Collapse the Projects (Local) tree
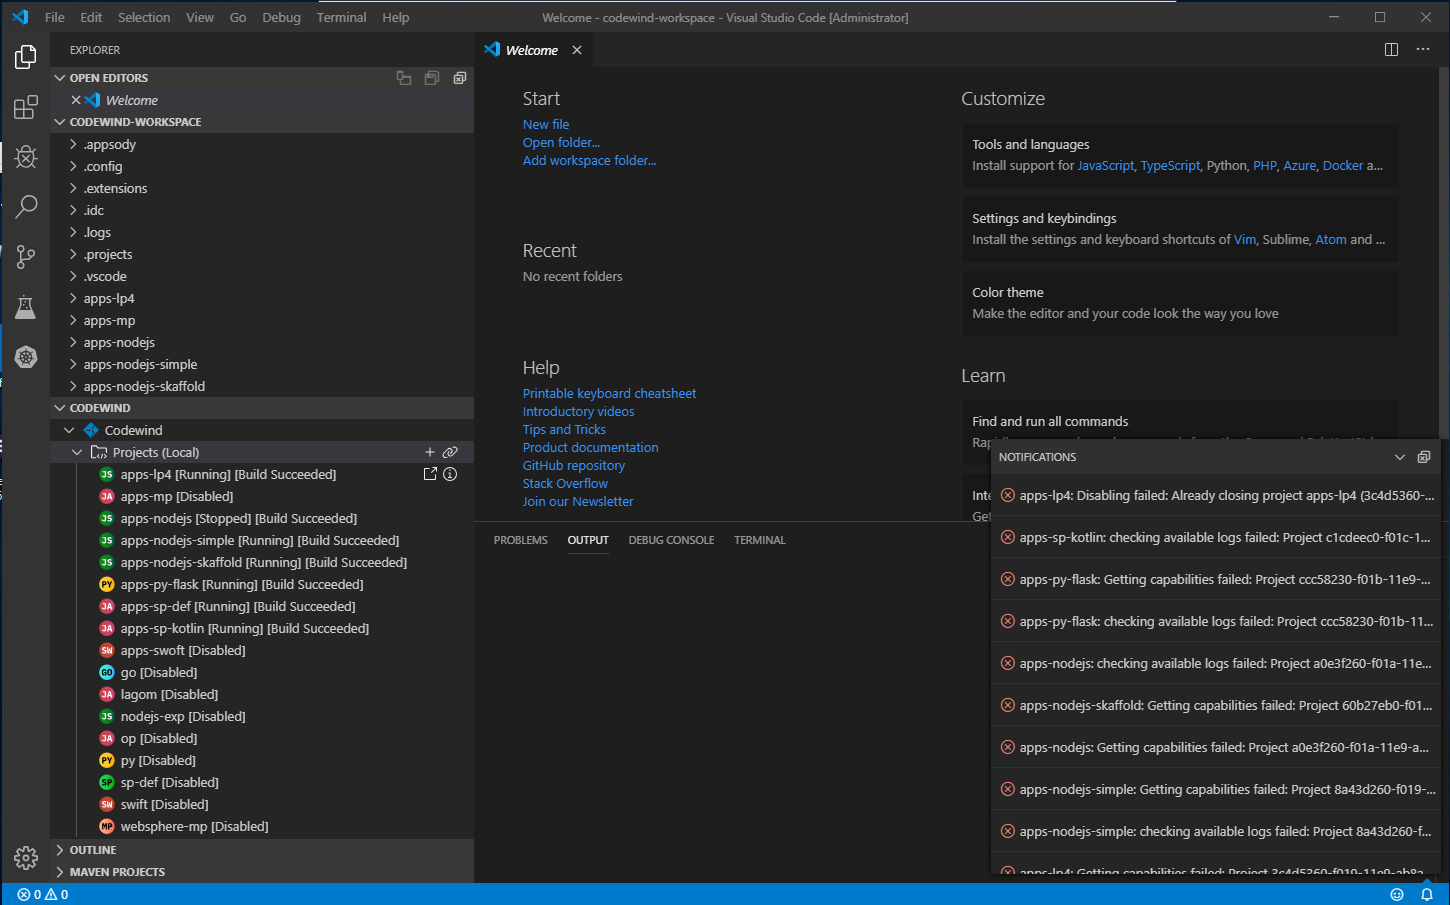The height and width of the screenshot is (905, 1450). [x=77, y=452]
